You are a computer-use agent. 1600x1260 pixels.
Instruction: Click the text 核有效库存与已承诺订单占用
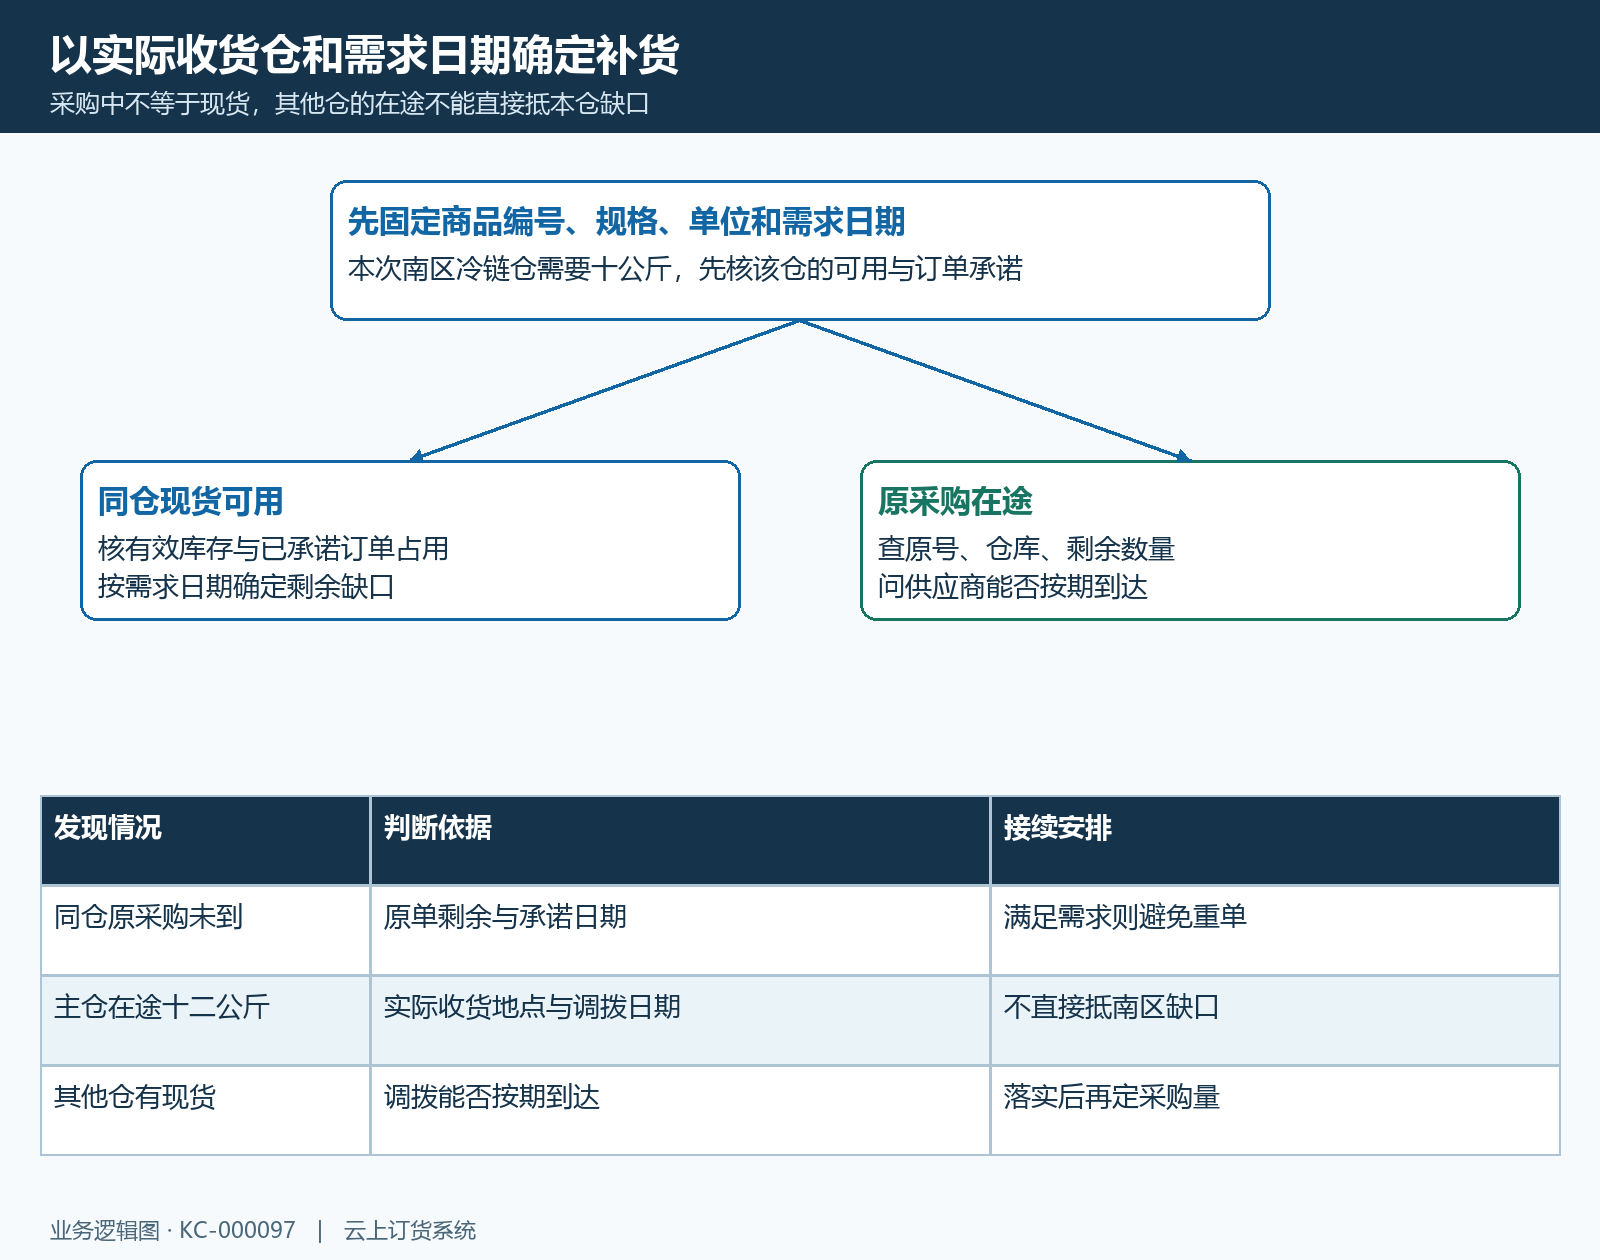point(273,549)
